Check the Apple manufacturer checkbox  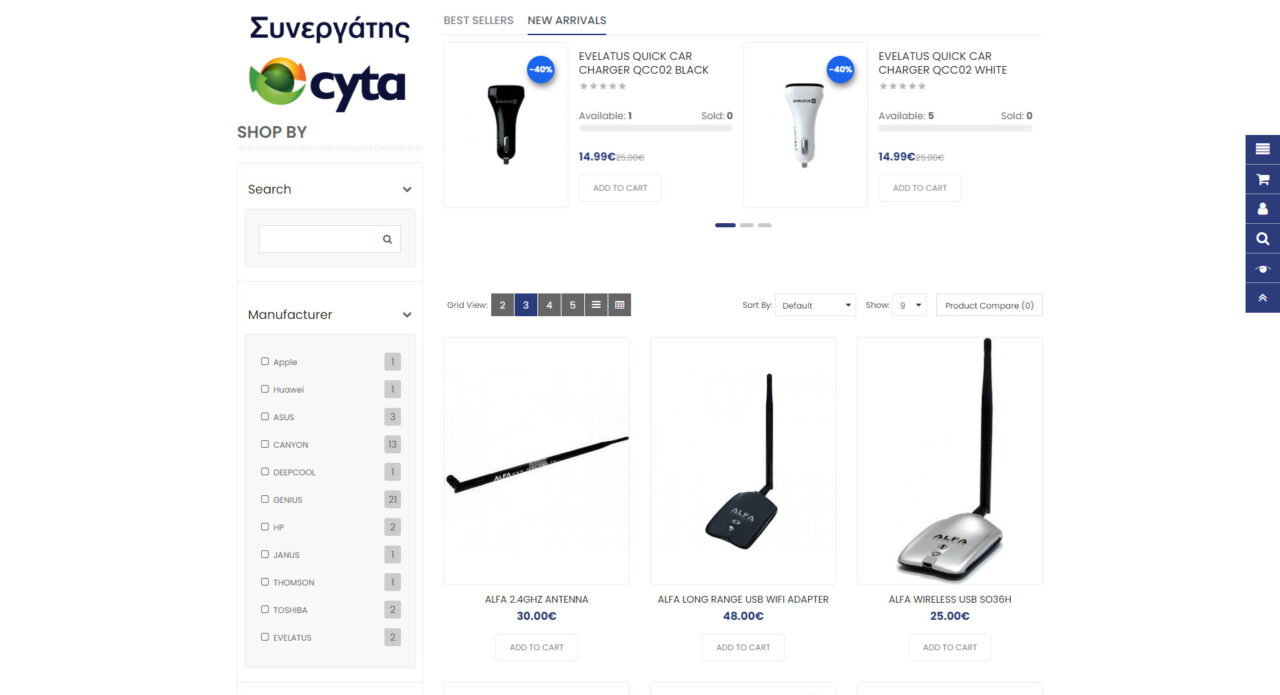point(265,362)
